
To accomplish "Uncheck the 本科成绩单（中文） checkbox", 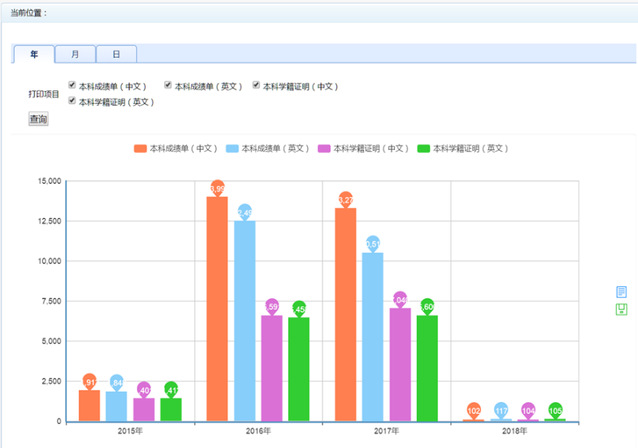I will pos(72,86).
